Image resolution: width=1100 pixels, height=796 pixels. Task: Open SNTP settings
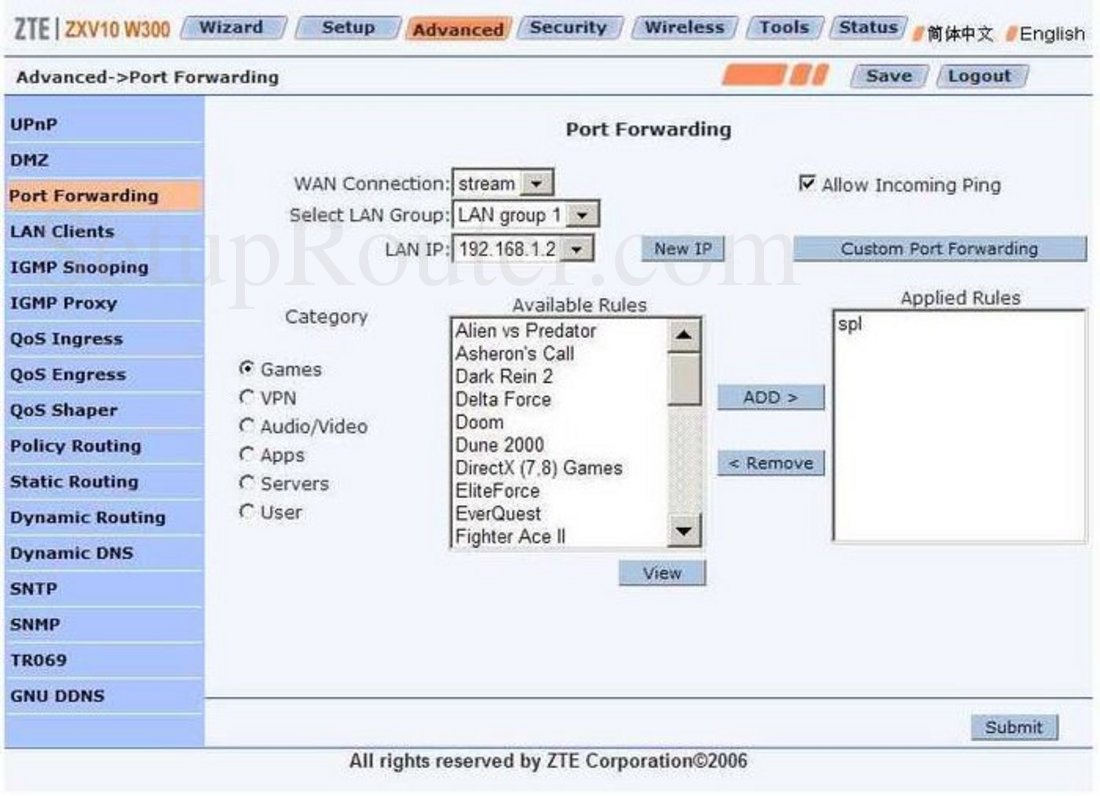pos(104,590)
